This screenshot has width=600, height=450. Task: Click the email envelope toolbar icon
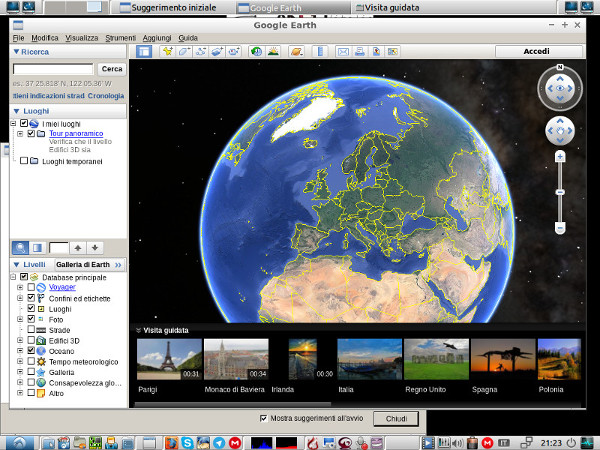click(343, 51)
